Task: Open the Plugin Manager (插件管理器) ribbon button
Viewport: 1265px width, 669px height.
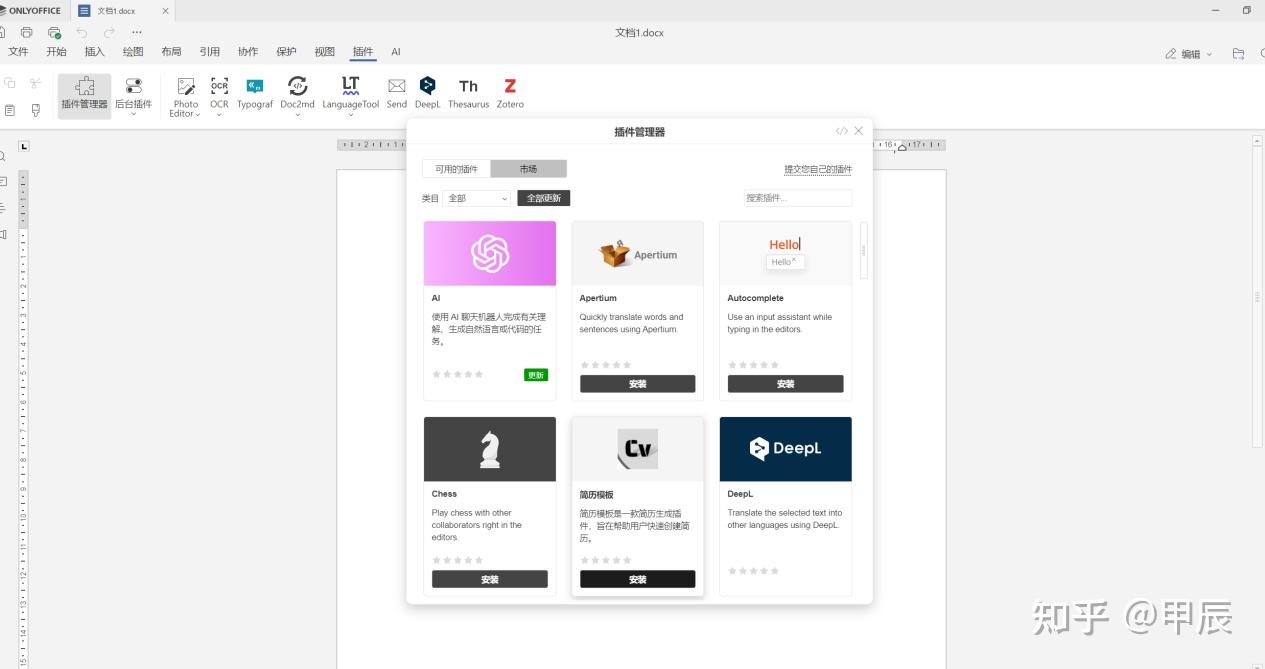Action: tap(84, 95)
